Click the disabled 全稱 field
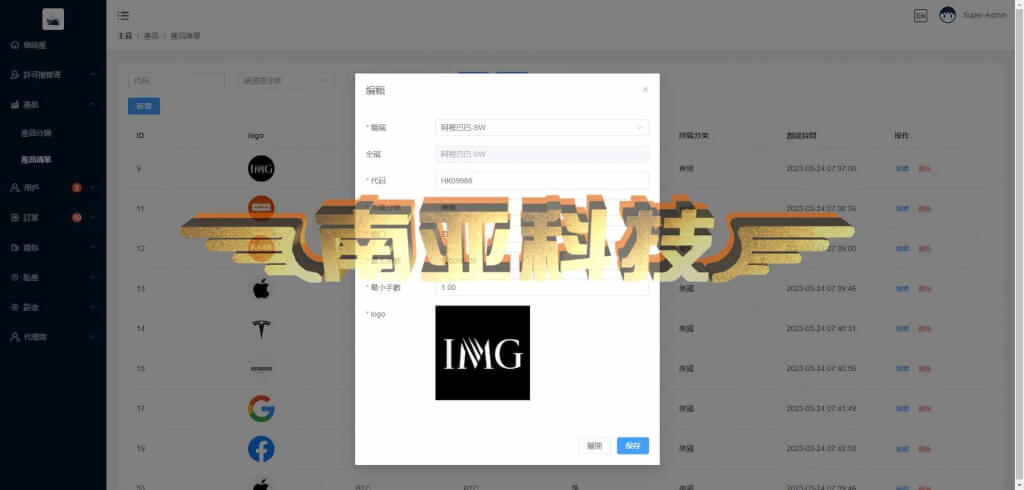 [x=542, y=154]
